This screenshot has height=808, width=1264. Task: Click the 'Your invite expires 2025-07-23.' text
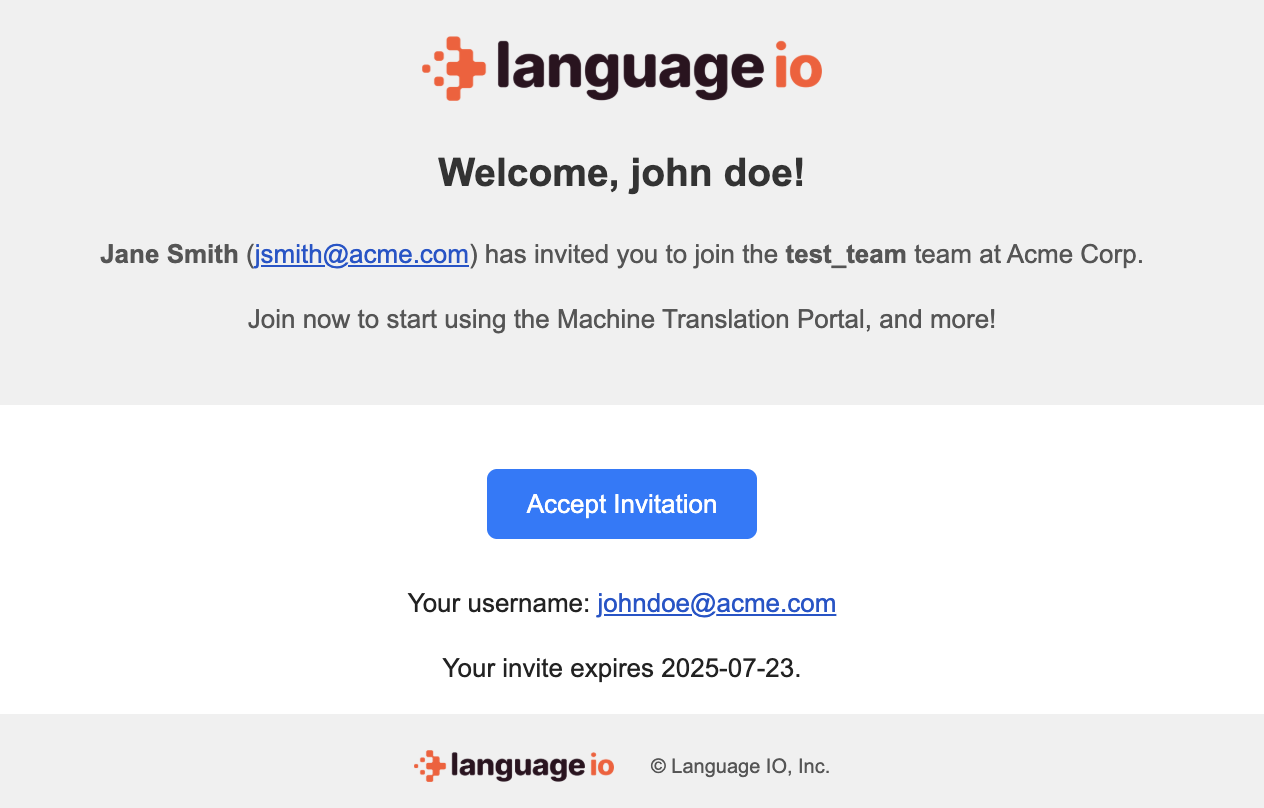(x=622, y=668)
